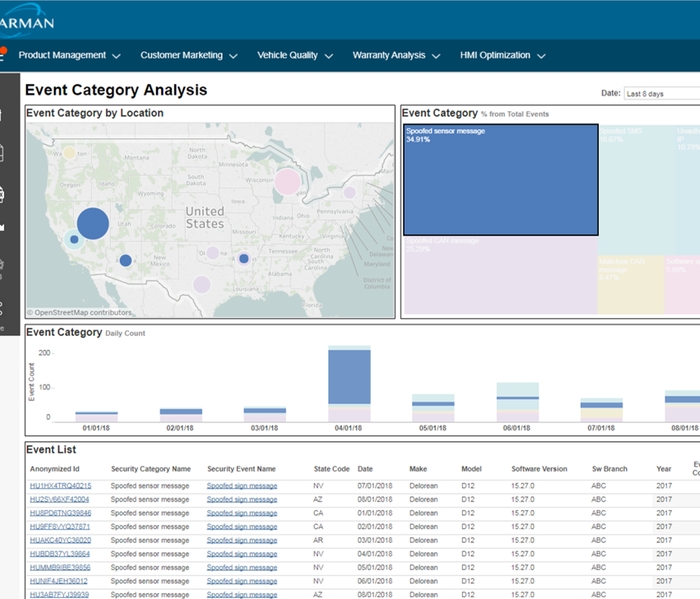
Task: Sort by the Year column header
Action: click(664, 469)
